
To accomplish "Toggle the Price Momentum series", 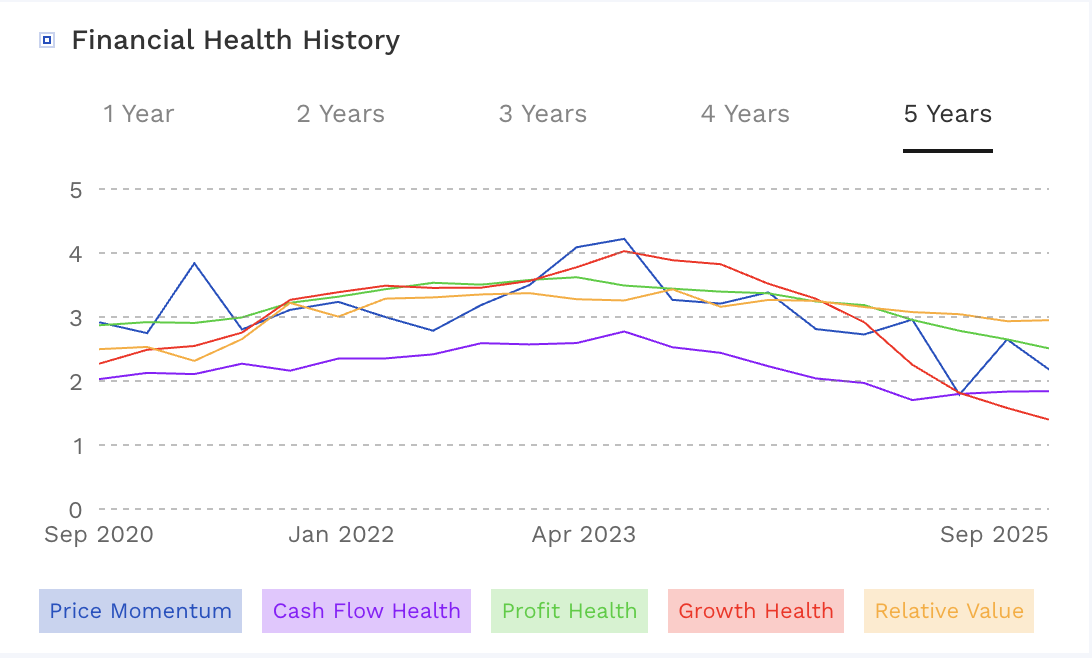I will click(139, 610).
